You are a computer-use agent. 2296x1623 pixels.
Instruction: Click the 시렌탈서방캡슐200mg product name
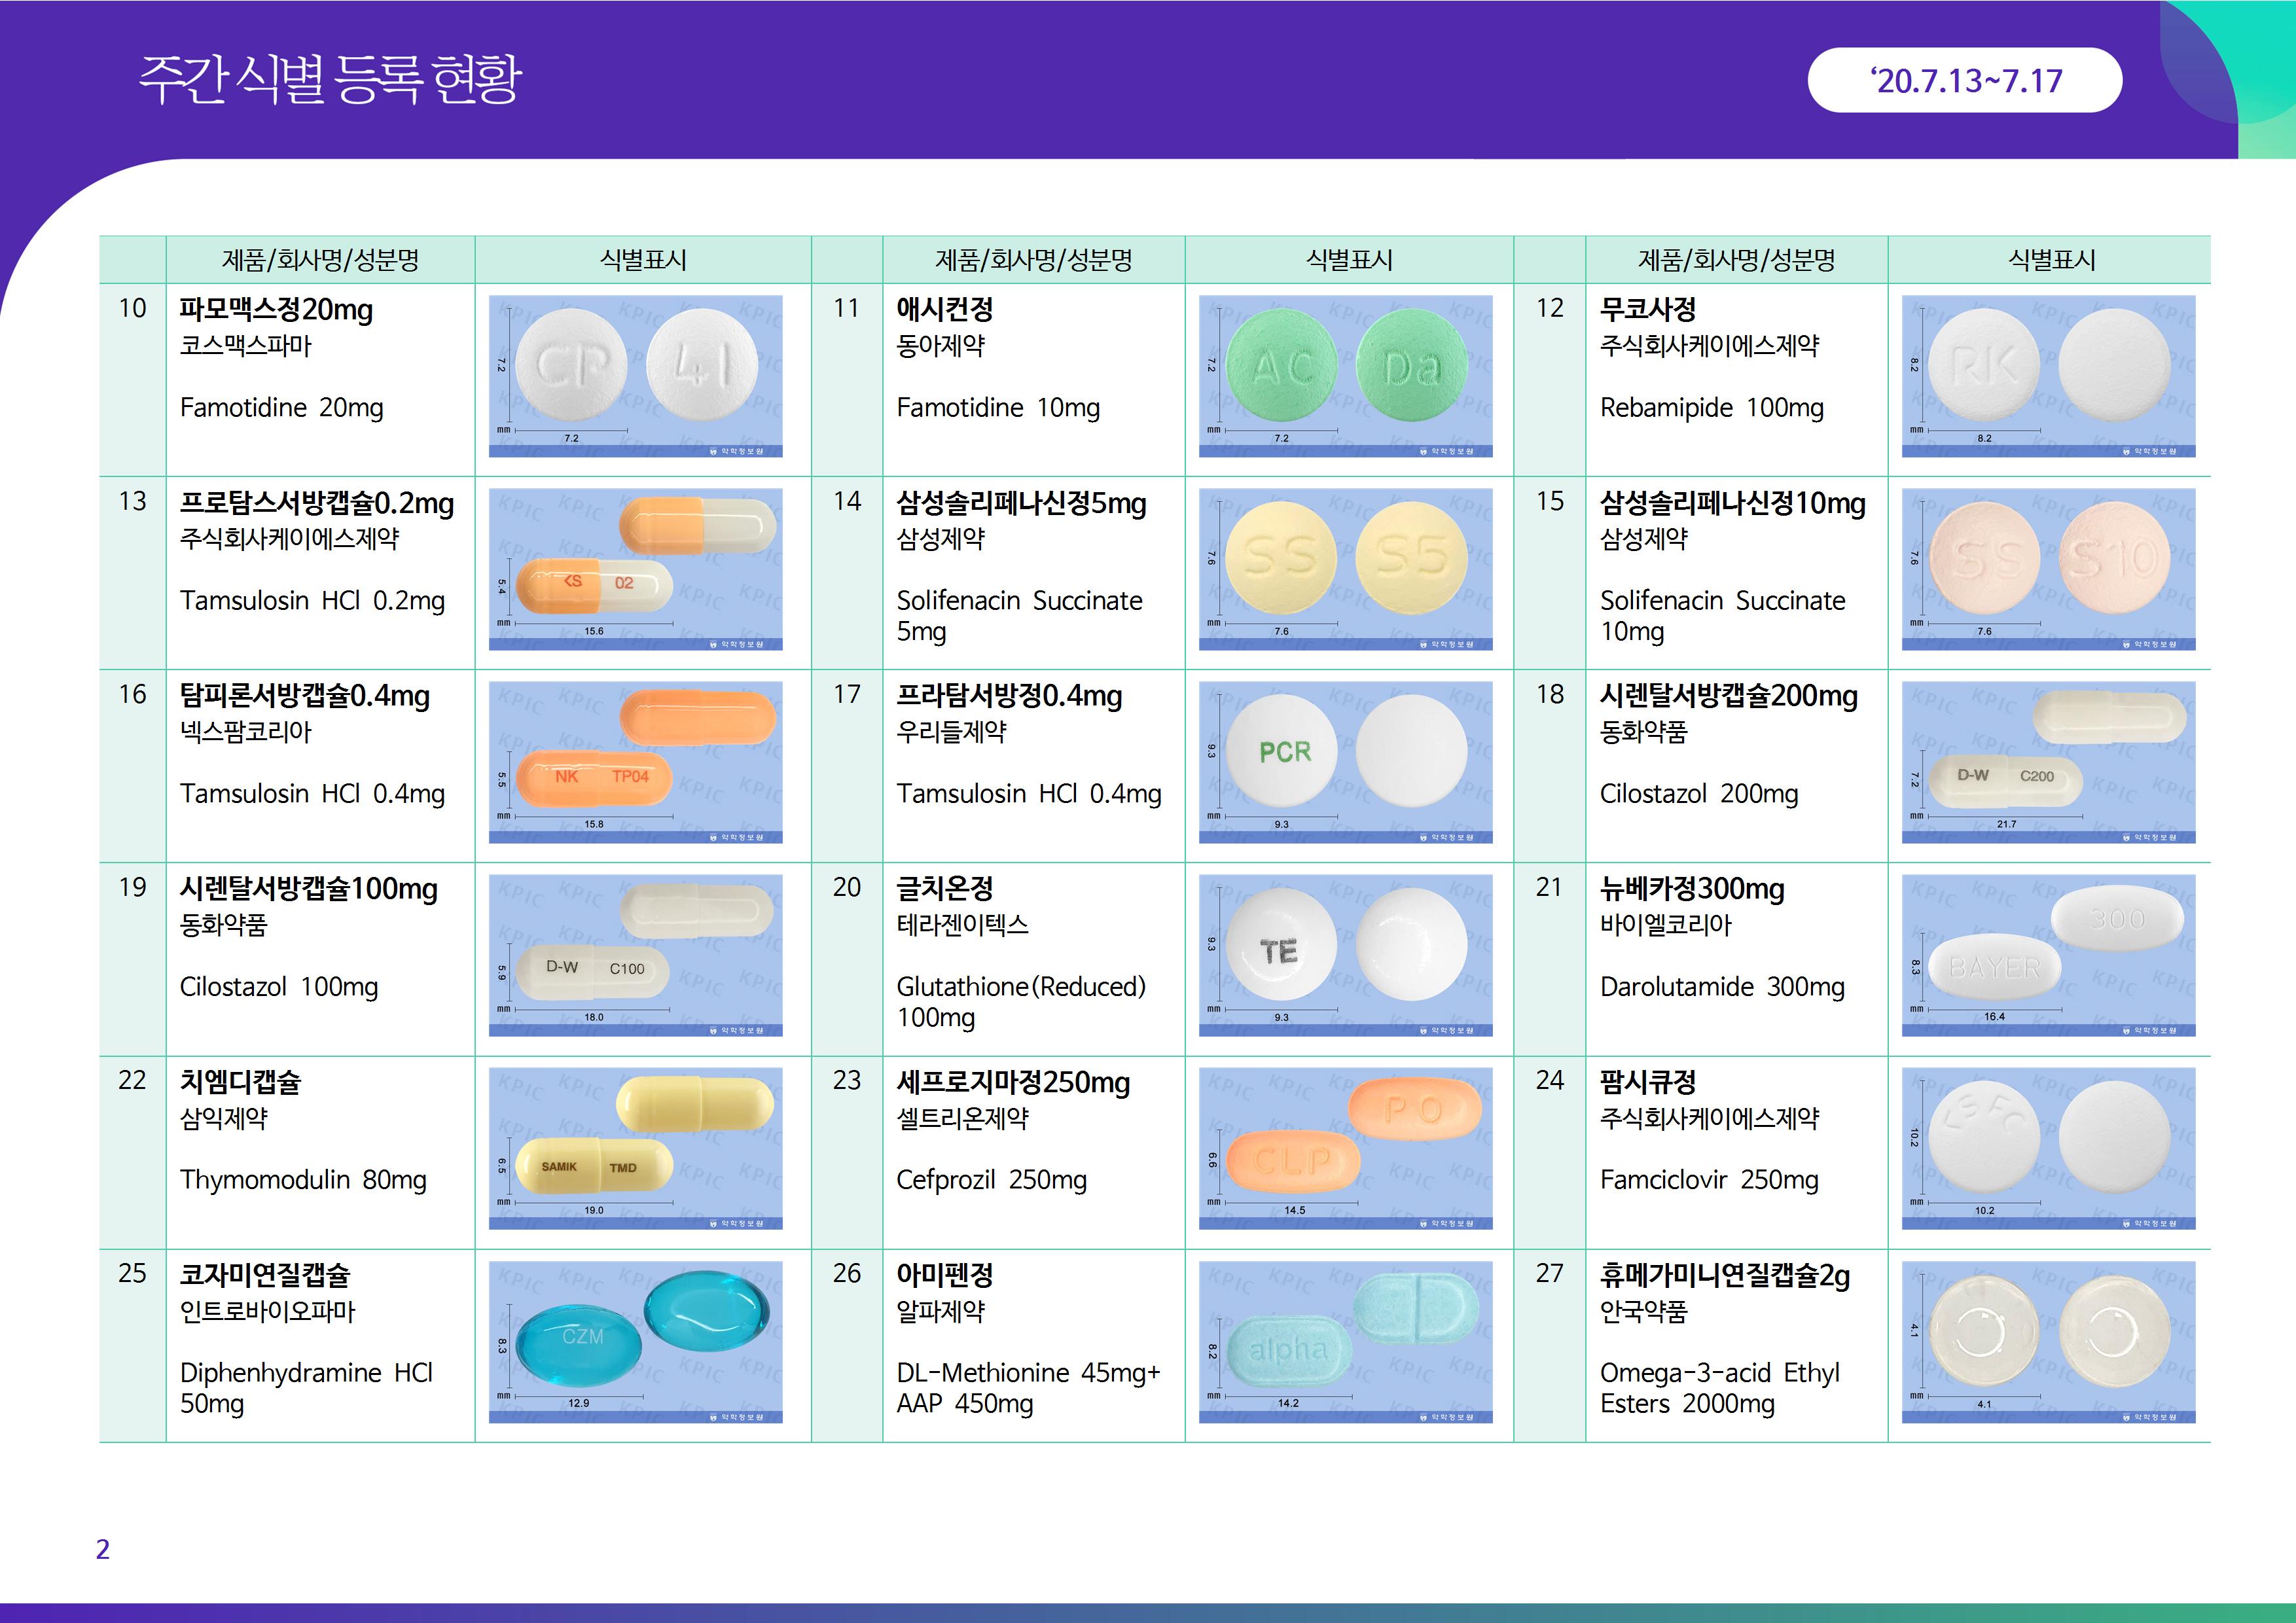click(1728, 696)
